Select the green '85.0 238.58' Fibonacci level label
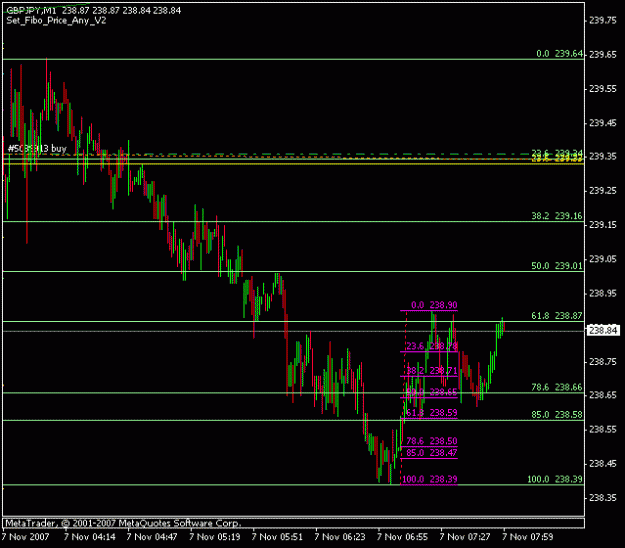The height and width of the screenshot is (548, 625). [x=557, y=414]
